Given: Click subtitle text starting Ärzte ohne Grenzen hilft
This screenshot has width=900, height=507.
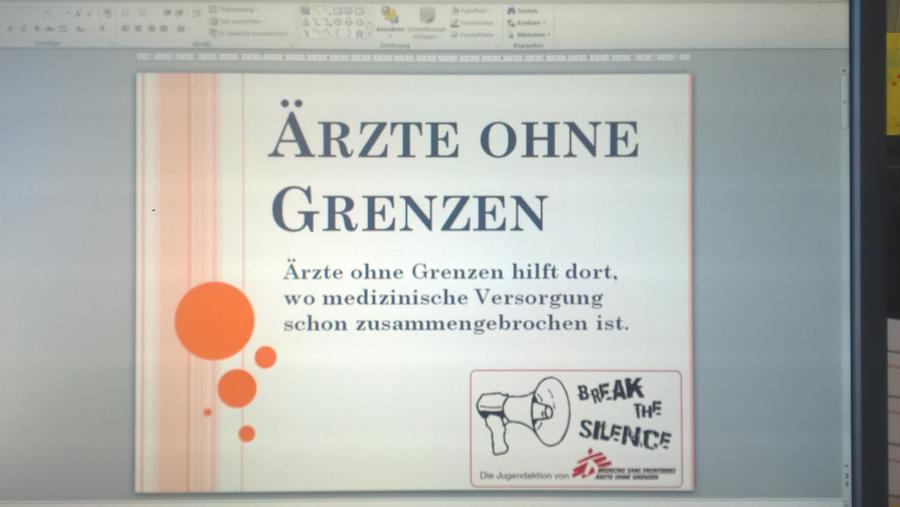Looking at the screenshot, I should [x=456, y=297].
